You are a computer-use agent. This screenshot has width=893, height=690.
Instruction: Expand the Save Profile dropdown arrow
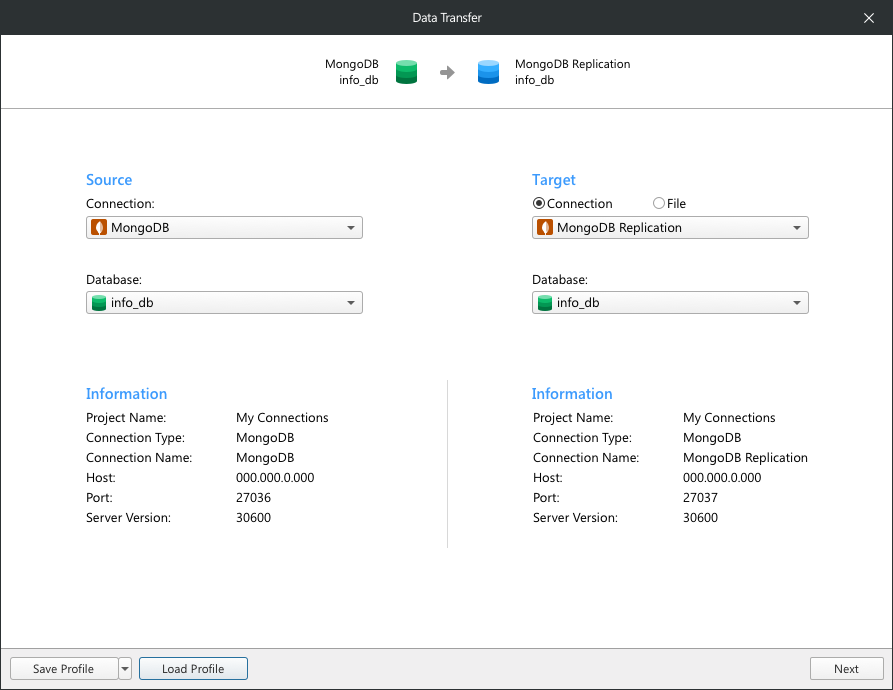125,668
